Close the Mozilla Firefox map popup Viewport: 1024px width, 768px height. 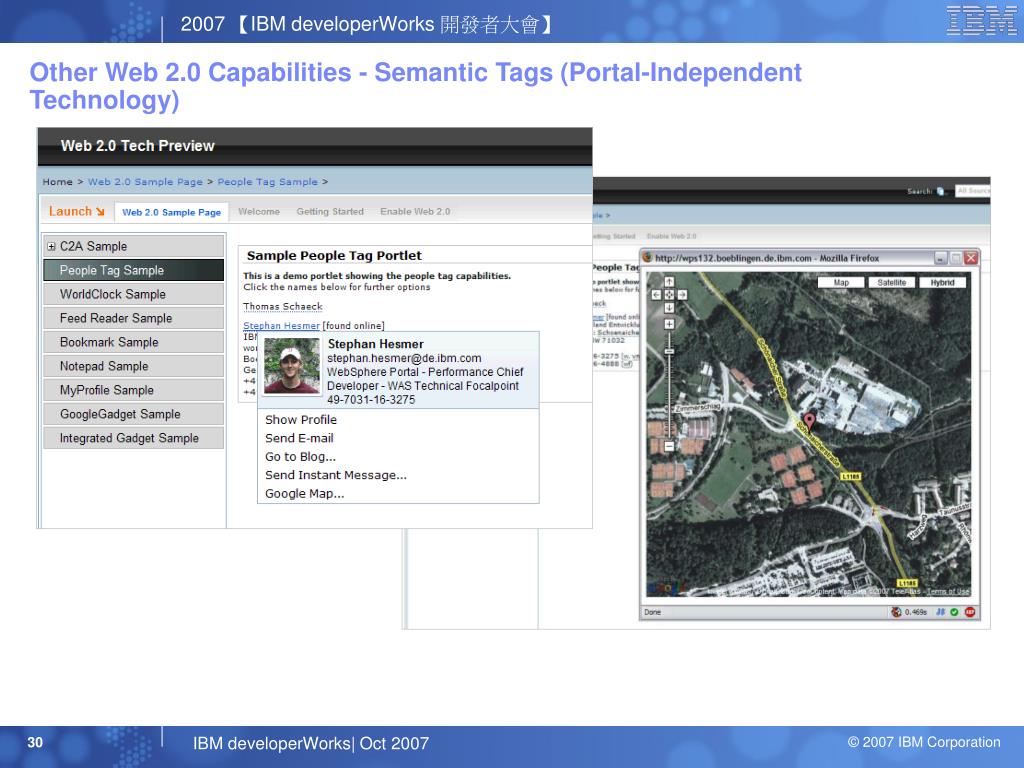971,258
